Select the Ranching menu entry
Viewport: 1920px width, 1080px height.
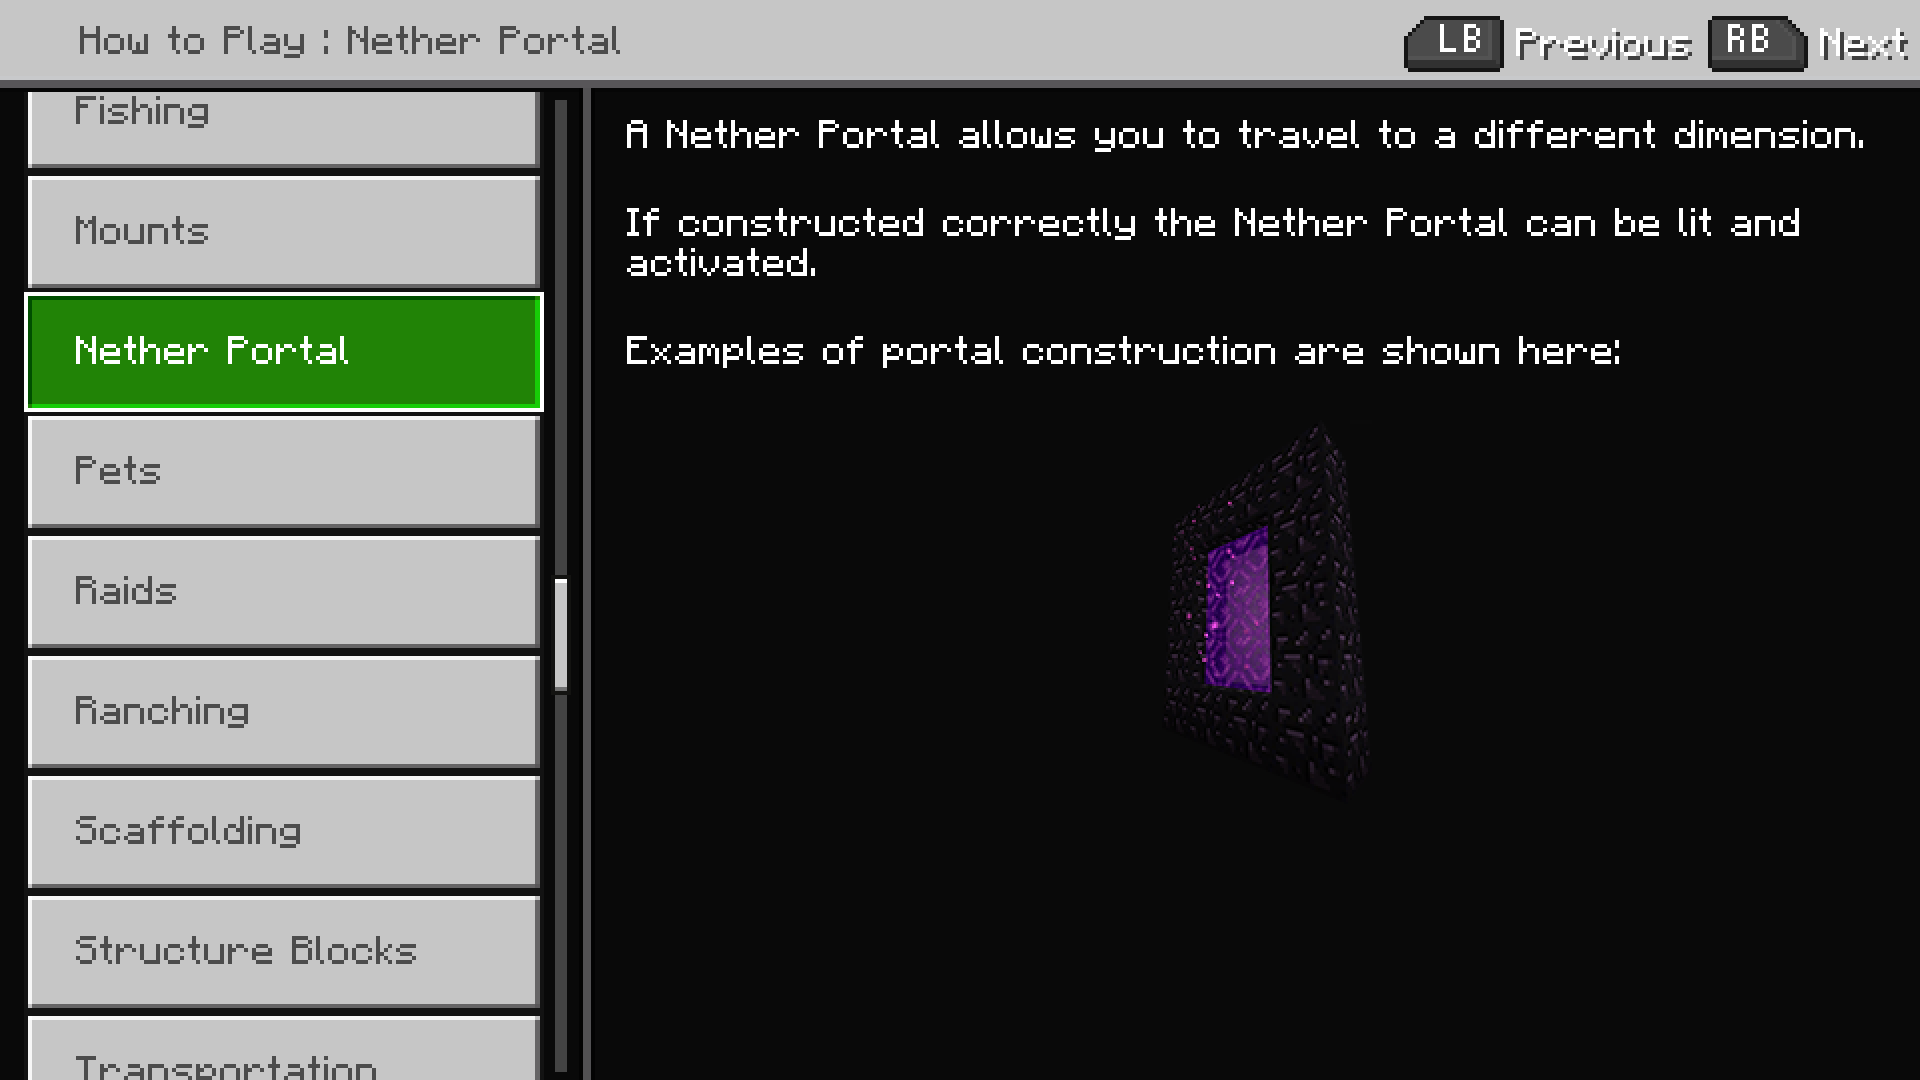pos(282,711)
